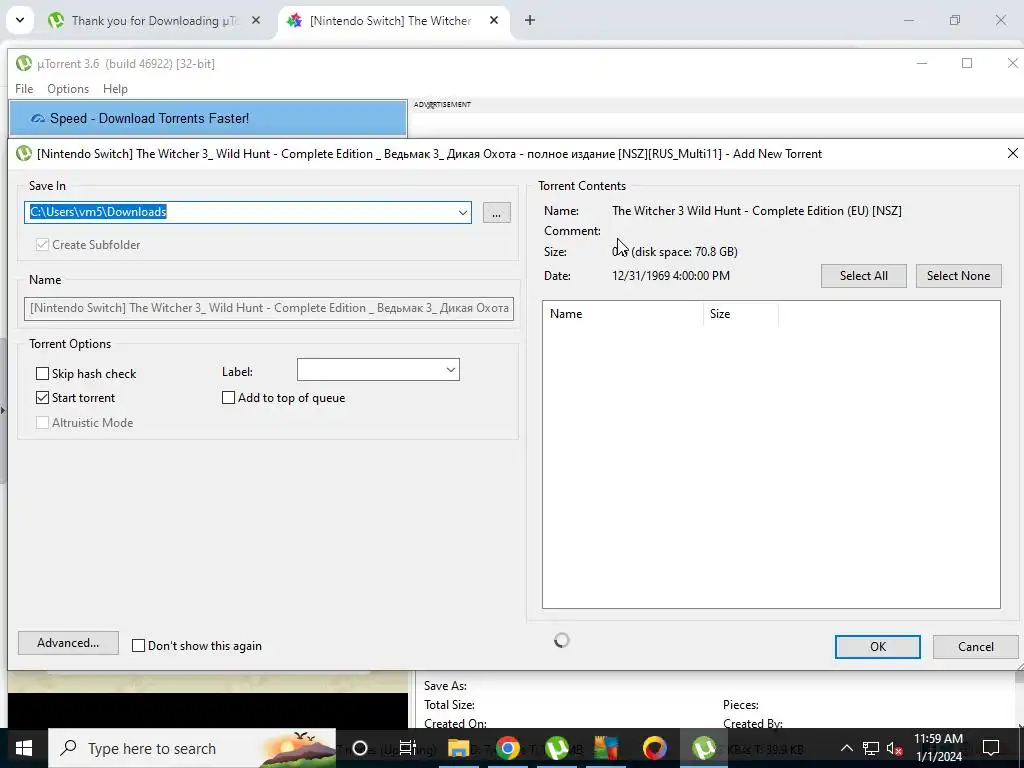This screenshot has height=768, width=1024.
Task: Click the date '12/31/1969 4:00:00 PM'
Action: [671, 276]
